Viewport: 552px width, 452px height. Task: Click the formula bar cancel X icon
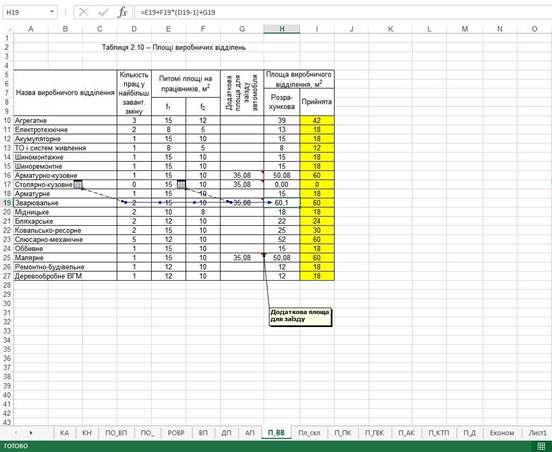click(83, 12)
